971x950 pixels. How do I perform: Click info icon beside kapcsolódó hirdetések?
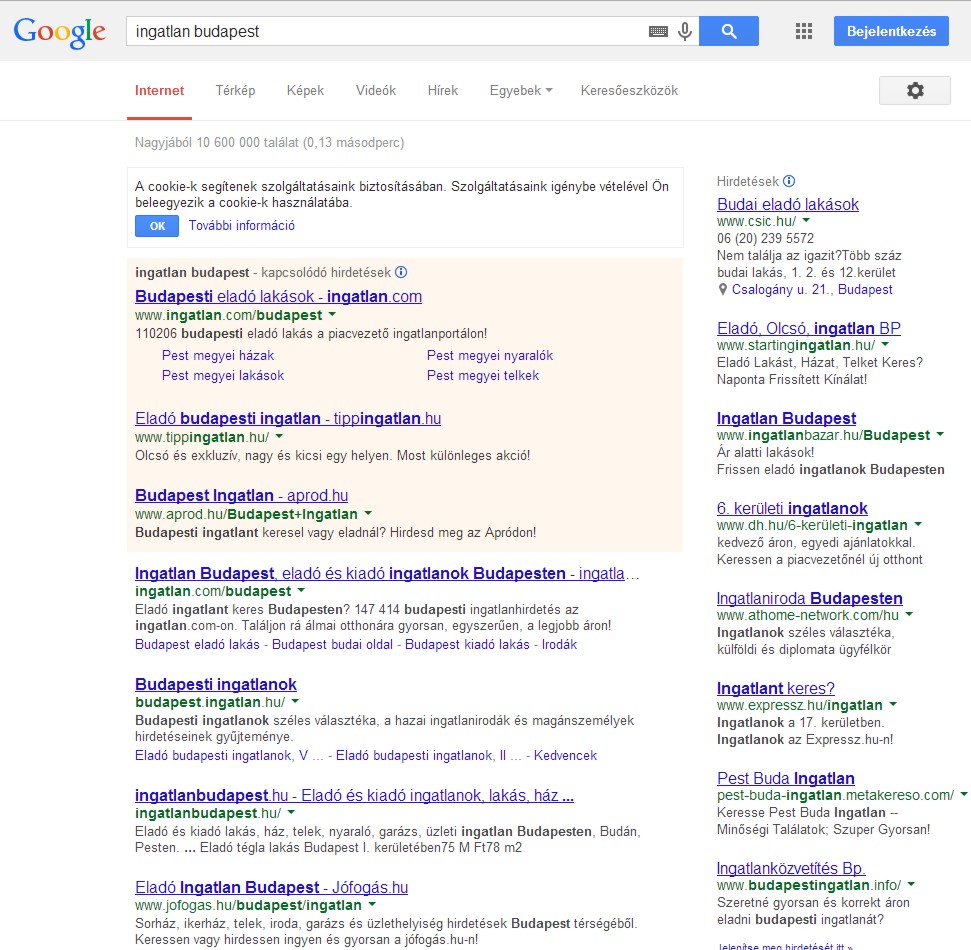pos(401,272)
